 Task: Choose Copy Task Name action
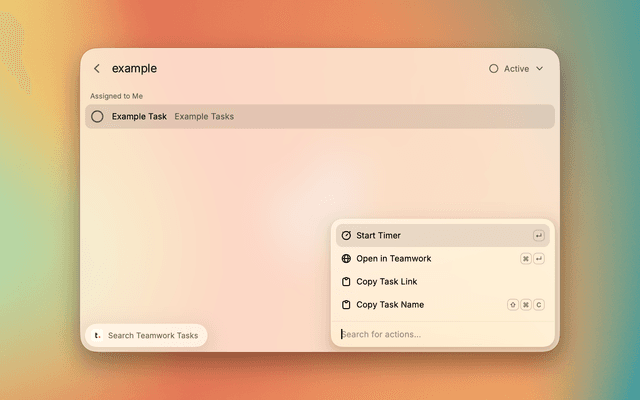[443, 304]
